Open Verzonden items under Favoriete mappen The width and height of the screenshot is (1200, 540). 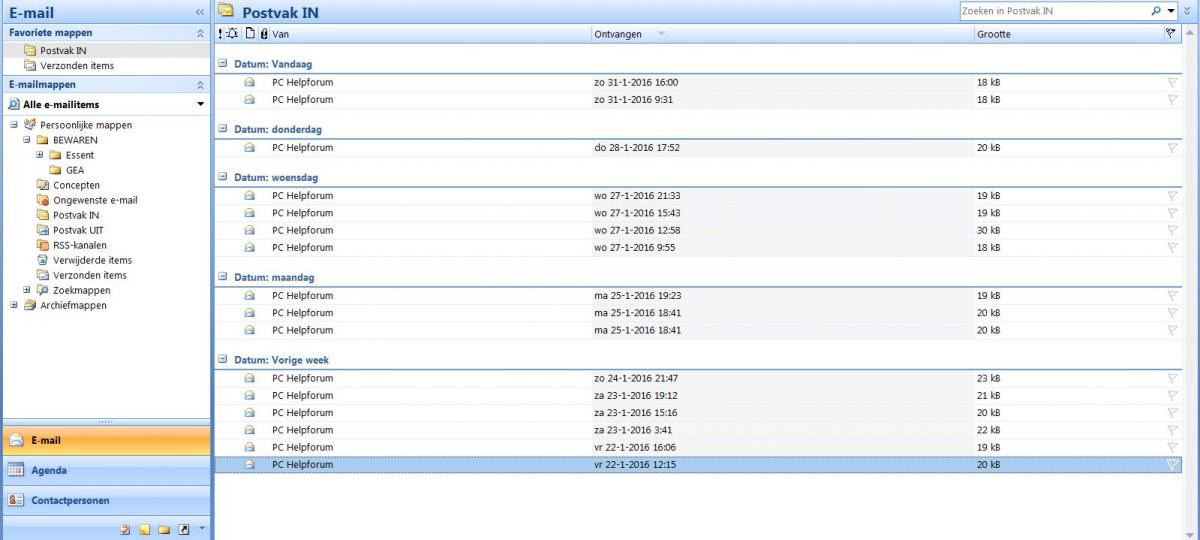[106, 65]
